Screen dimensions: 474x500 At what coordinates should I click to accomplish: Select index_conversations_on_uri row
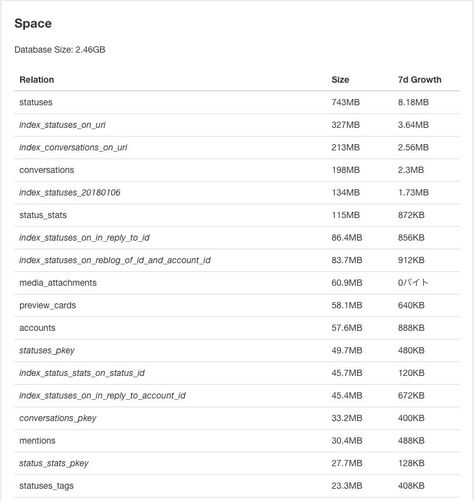point(237,147)
